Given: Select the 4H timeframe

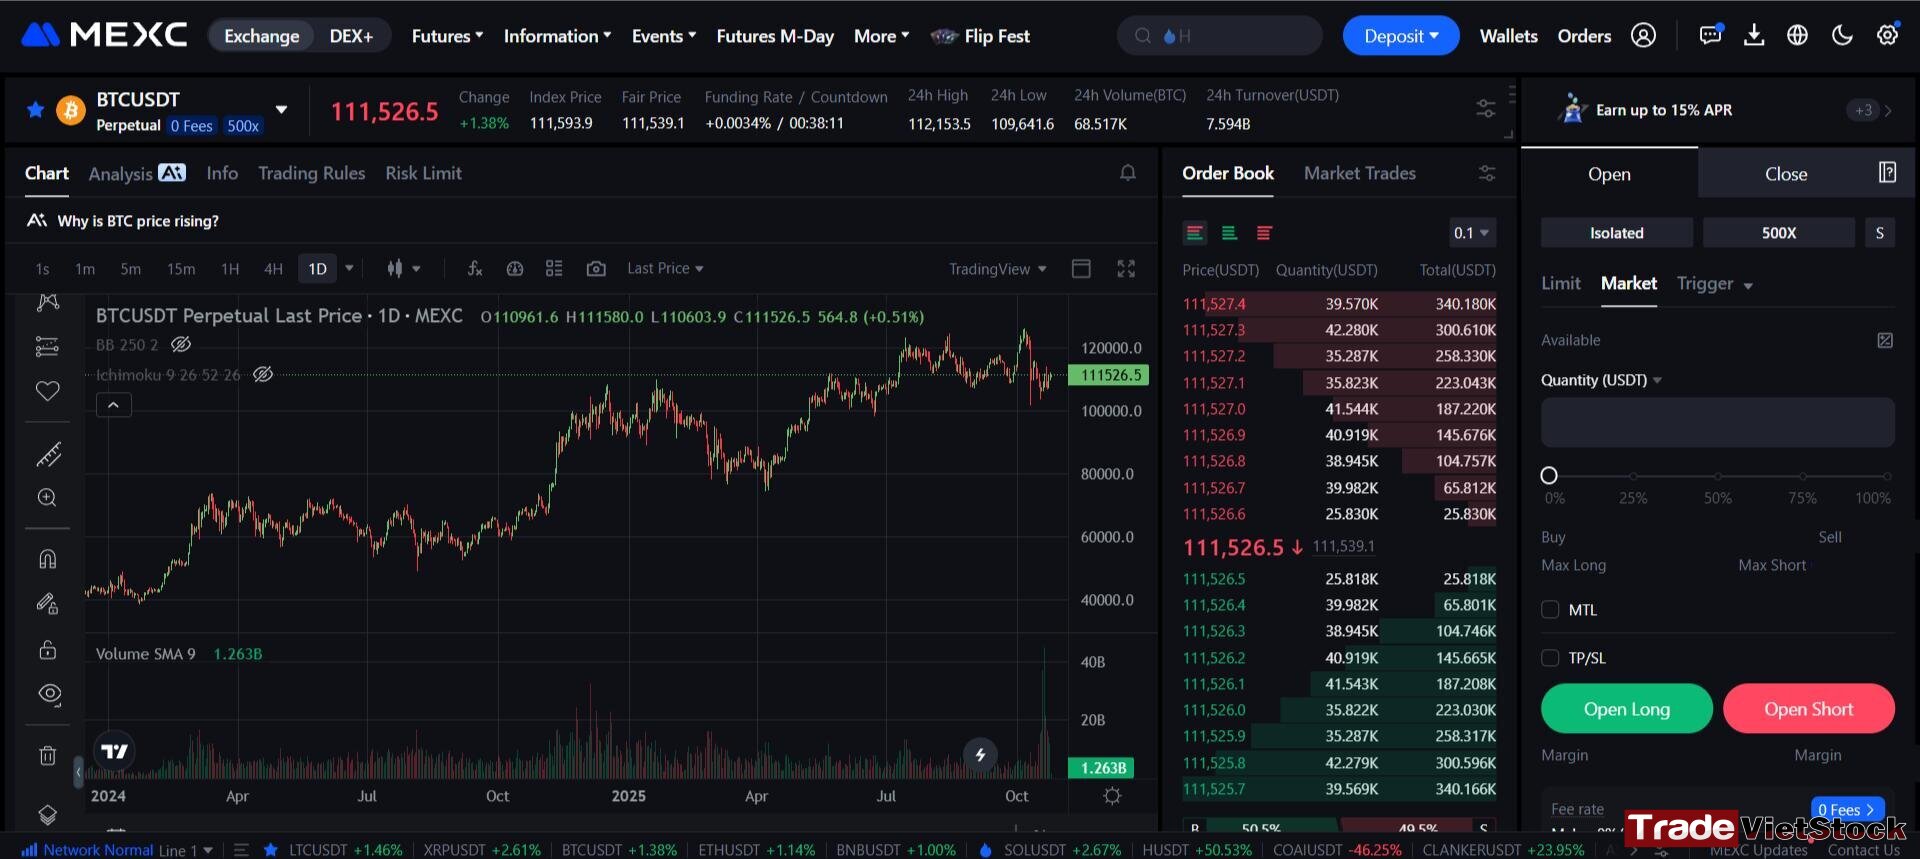Looking at the screenshot, I should click(273, 268).
